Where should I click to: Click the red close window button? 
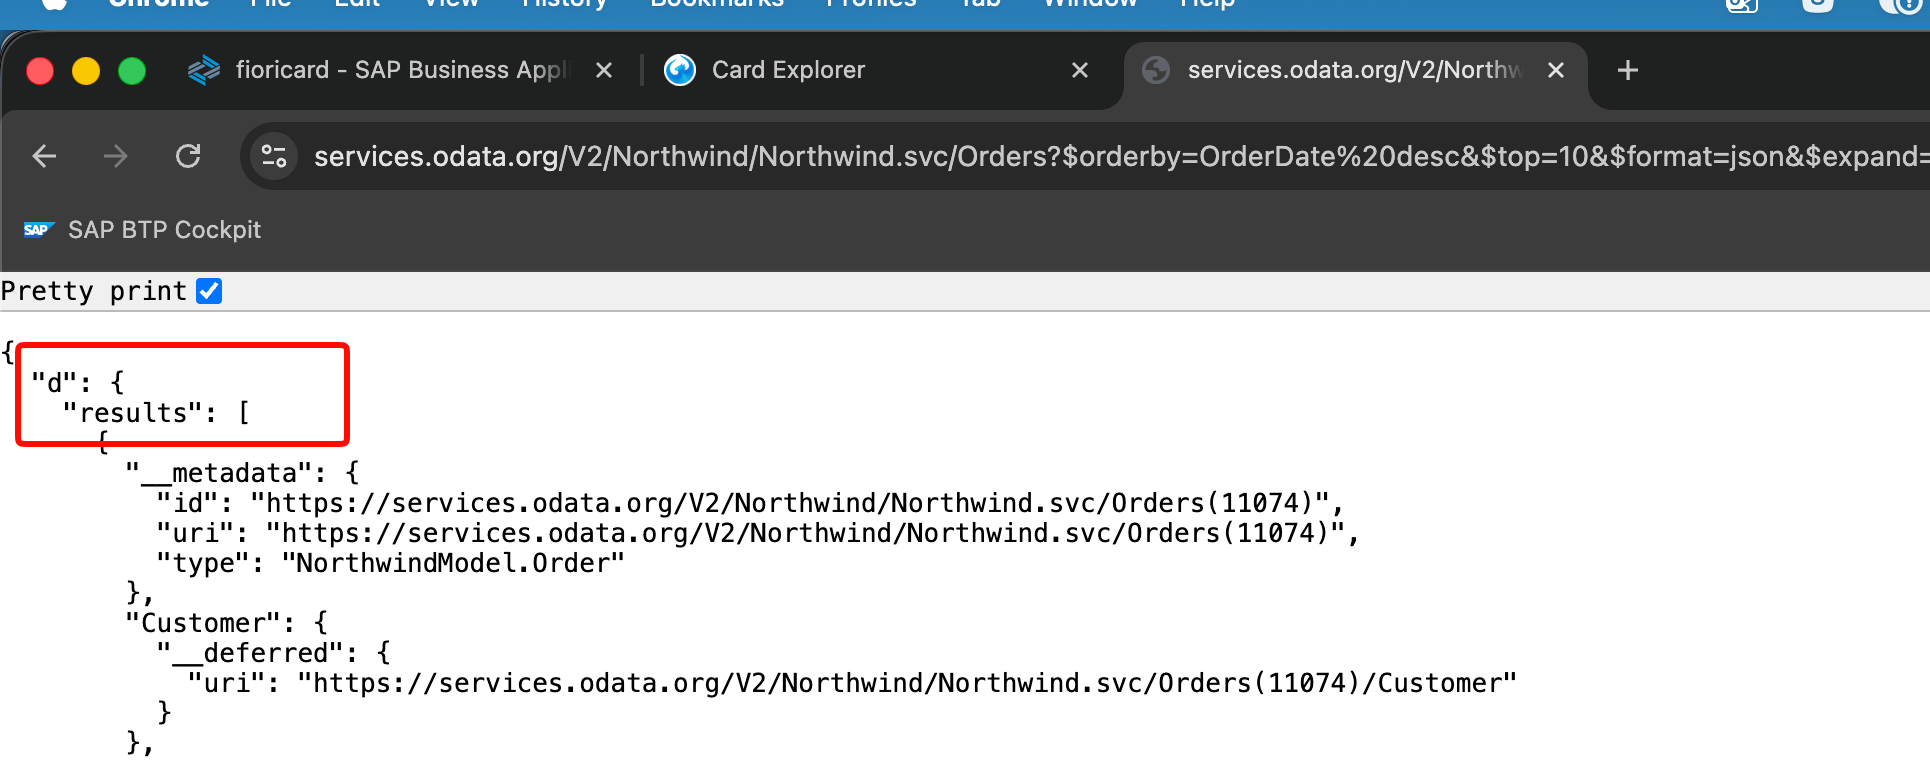[40, 71]
